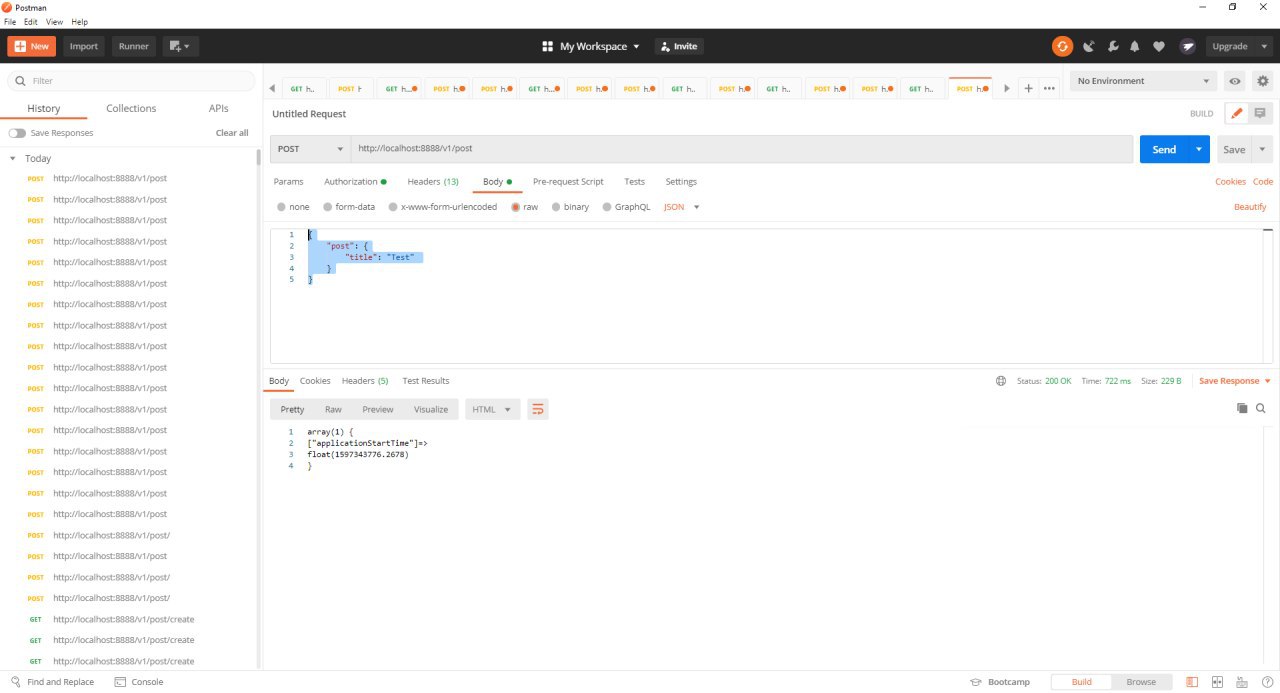Click the globe network info icon
1280x693 pixels.
point(1001,381)
